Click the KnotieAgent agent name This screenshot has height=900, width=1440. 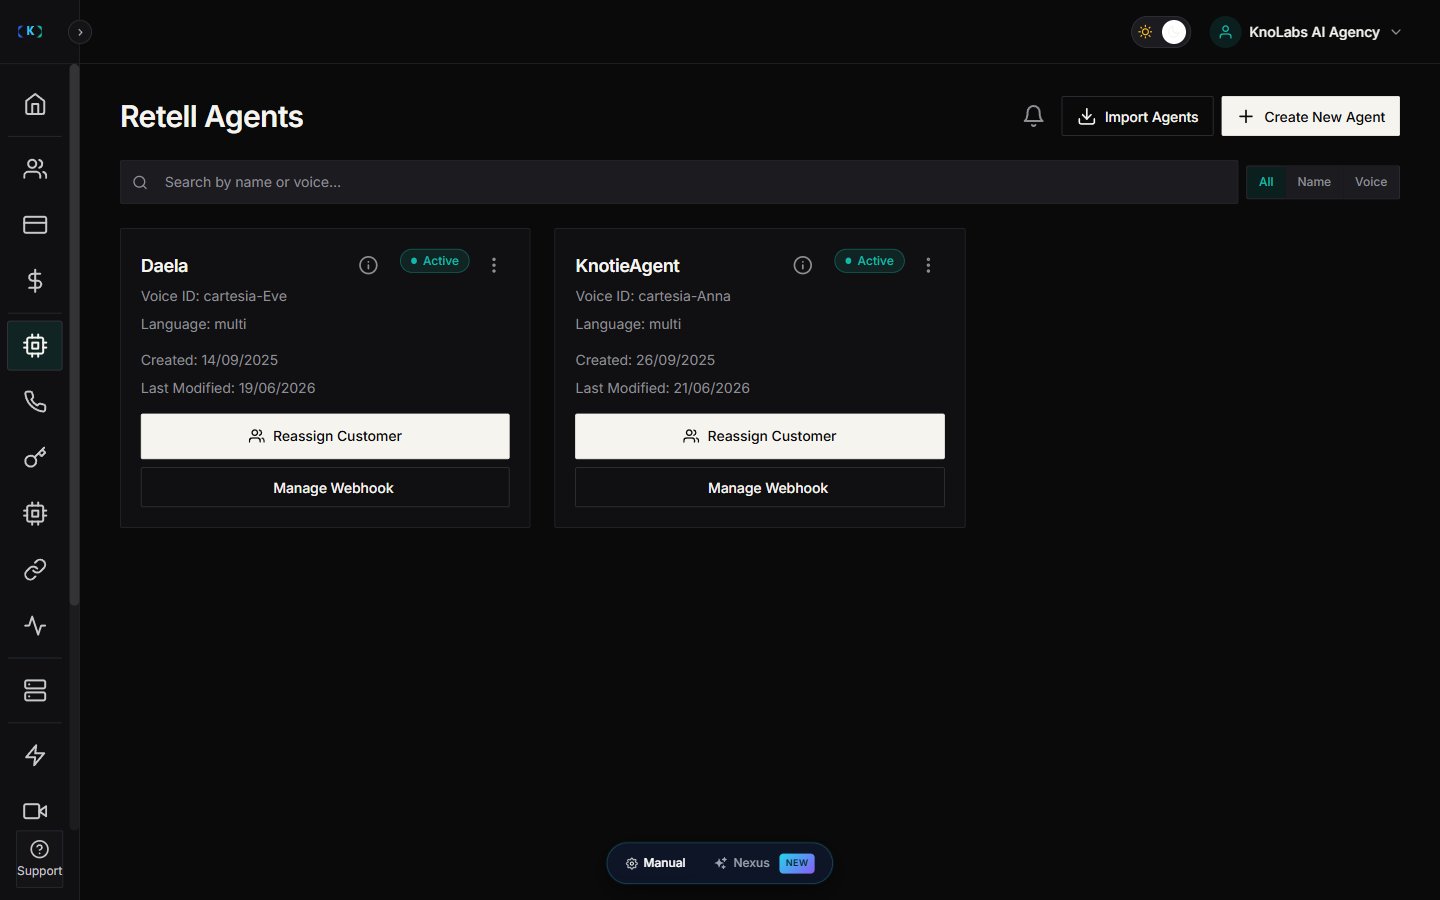[x=627, y=266]
